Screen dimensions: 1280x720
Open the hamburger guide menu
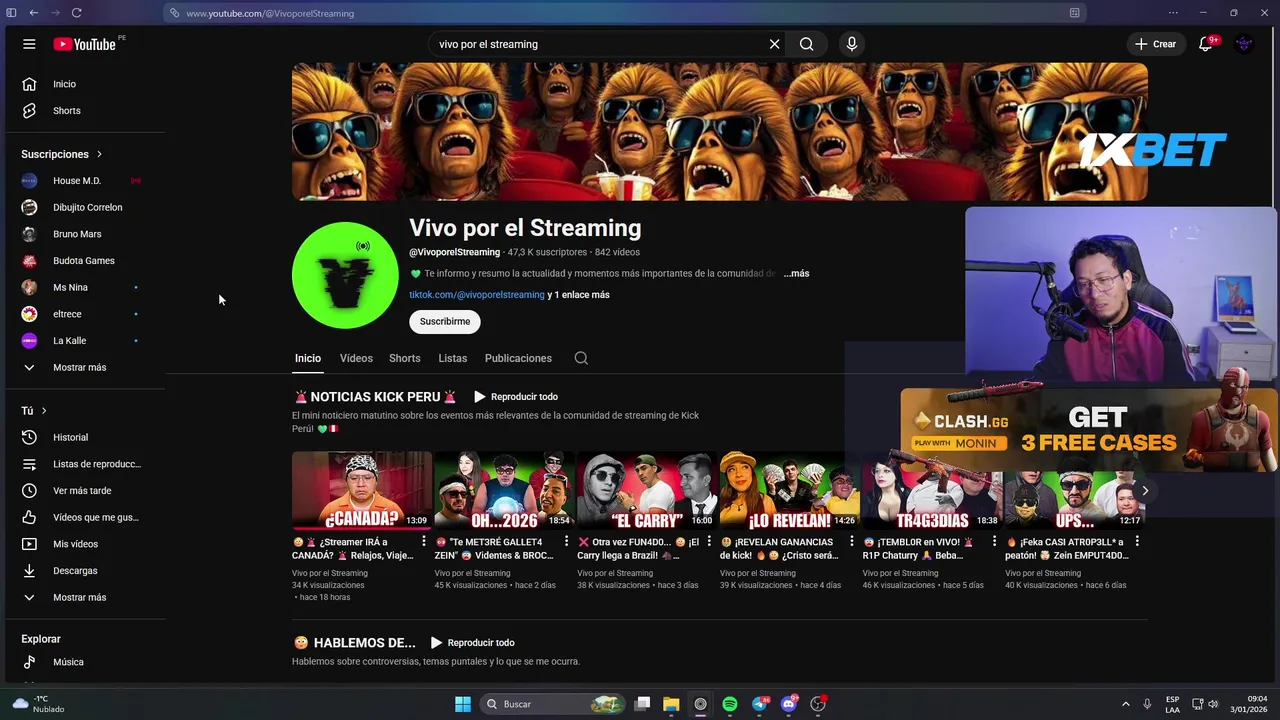(29, 44)
